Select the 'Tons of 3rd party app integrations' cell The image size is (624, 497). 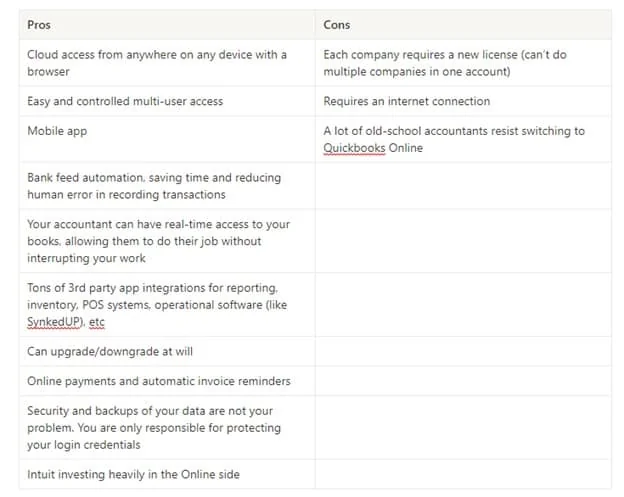click(167, 305)
